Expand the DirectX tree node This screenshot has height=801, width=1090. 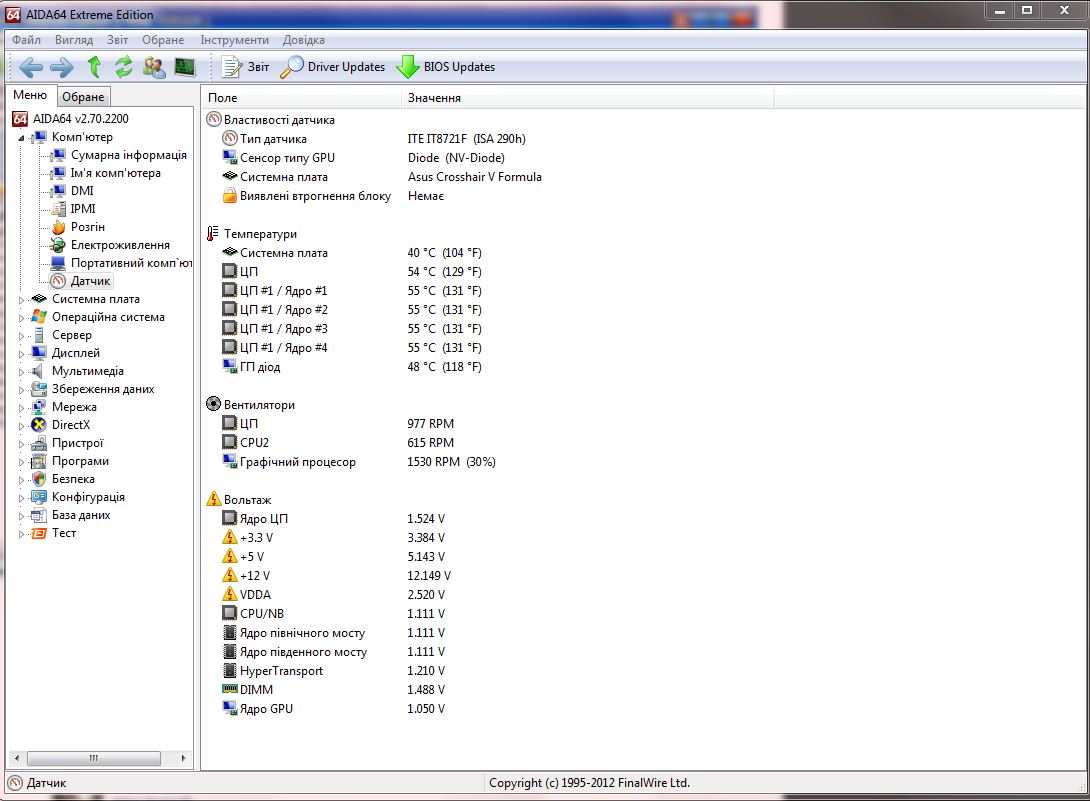(x=21, y=426)
